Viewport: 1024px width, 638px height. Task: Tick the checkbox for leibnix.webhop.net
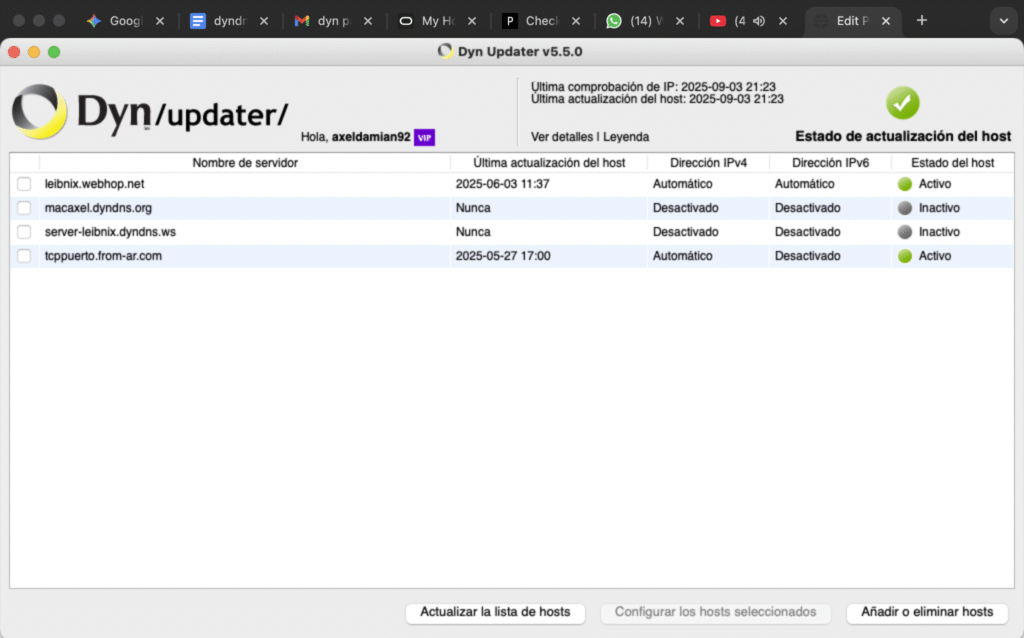[24, 184]
